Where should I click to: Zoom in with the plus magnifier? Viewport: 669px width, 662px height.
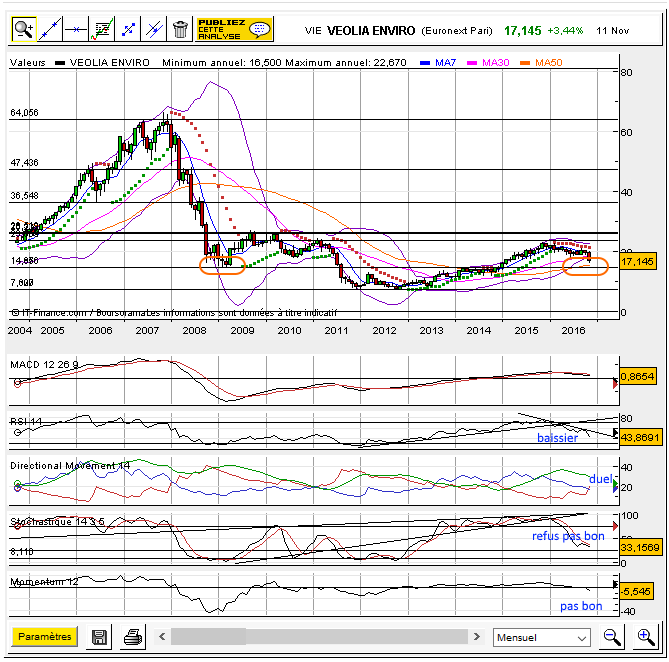coord(646,637)
